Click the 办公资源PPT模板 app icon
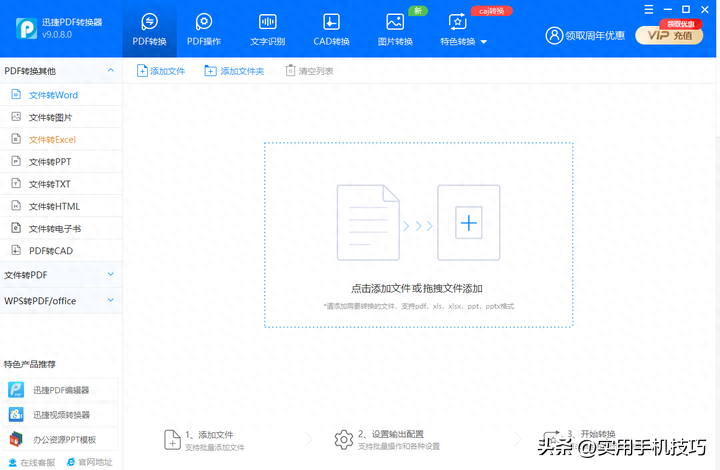The image size is (720, 470). pyautogui.click(x=16, y=439)
